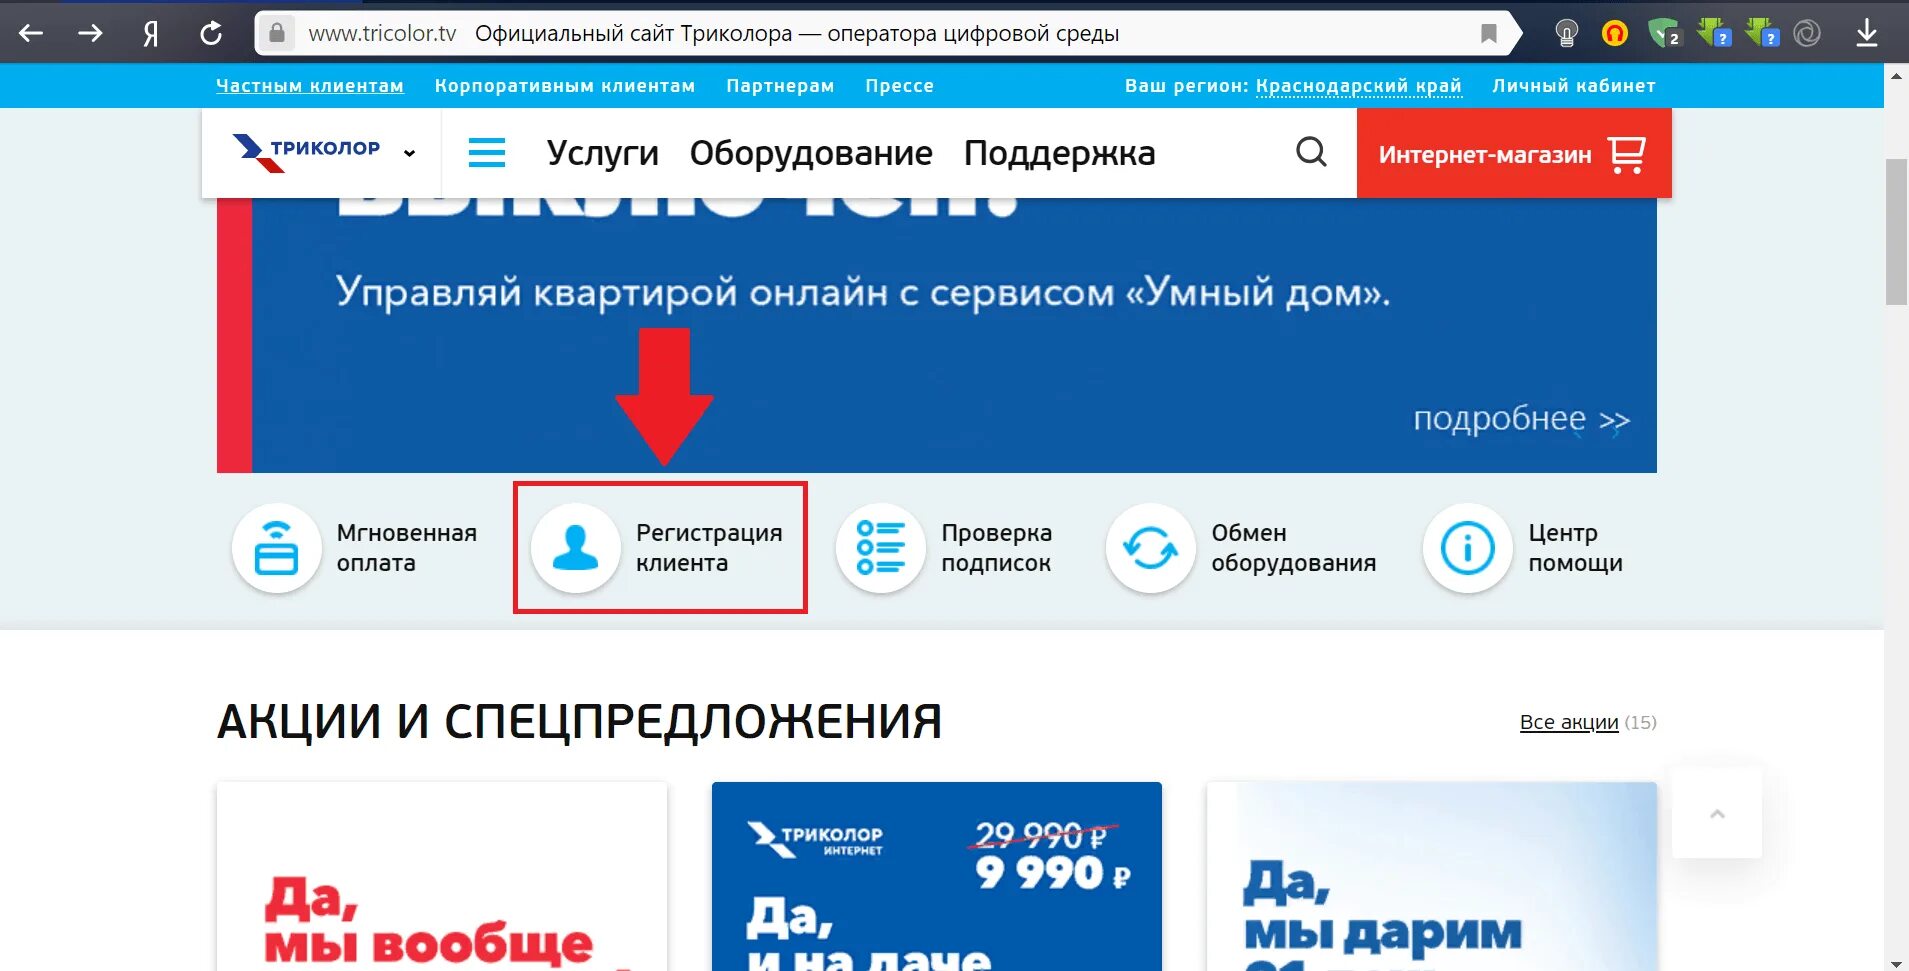Select Корпоративным клиентам tab
The width and height of the screenshot is (1909, 971).
tap(565, 86)
